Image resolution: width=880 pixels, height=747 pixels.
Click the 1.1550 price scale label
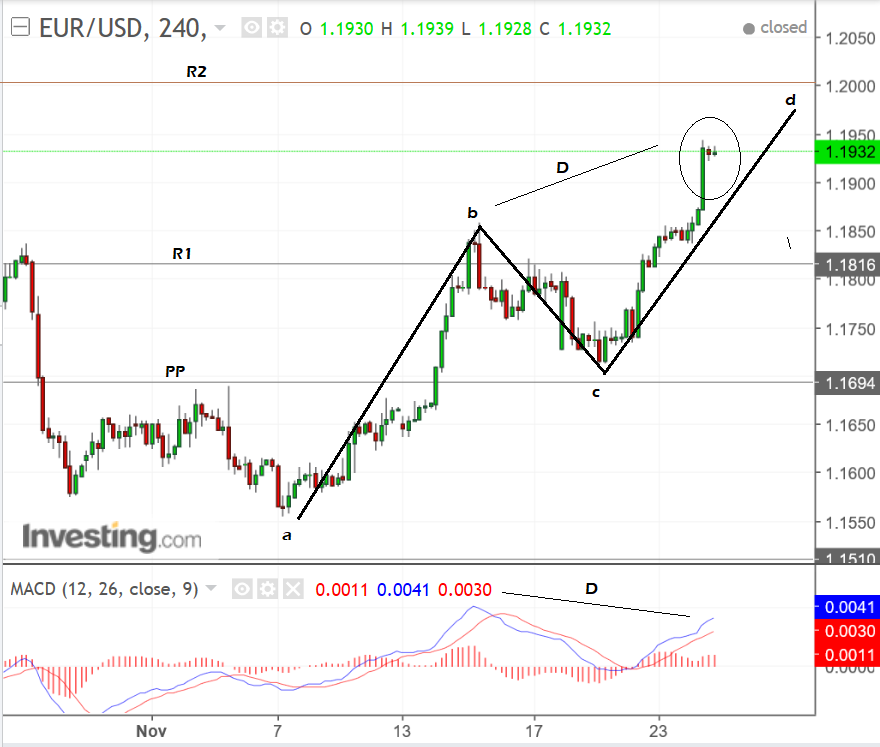point(850,523)
